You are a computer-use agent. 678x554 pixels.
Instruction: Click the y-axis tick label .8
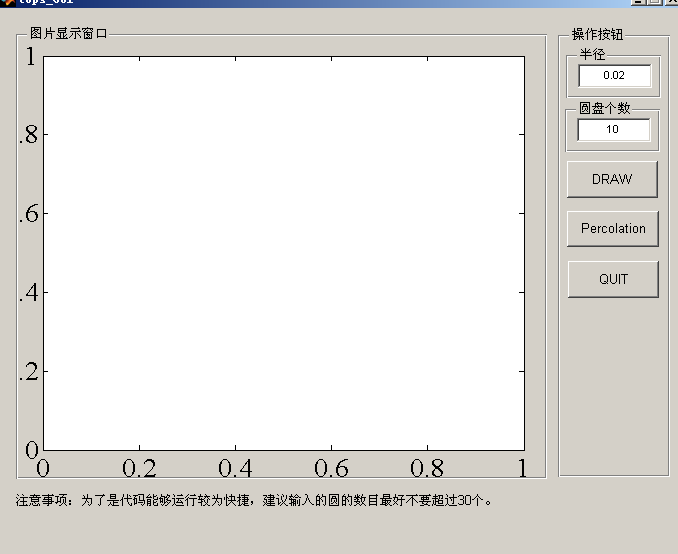[29, 134]
